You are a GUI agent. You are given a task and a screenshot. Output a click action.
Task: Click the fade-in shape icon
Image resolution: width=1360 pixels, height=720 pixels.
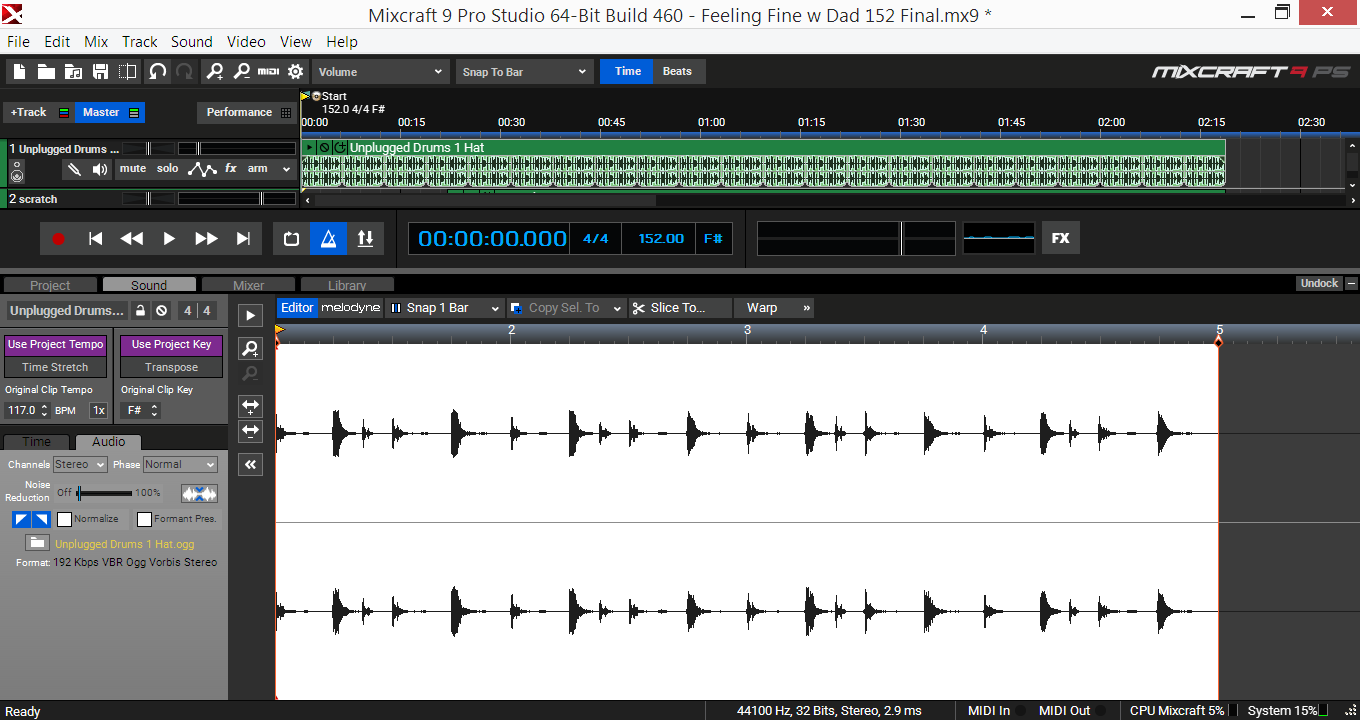pyautogui.click(x=21, y=519)
